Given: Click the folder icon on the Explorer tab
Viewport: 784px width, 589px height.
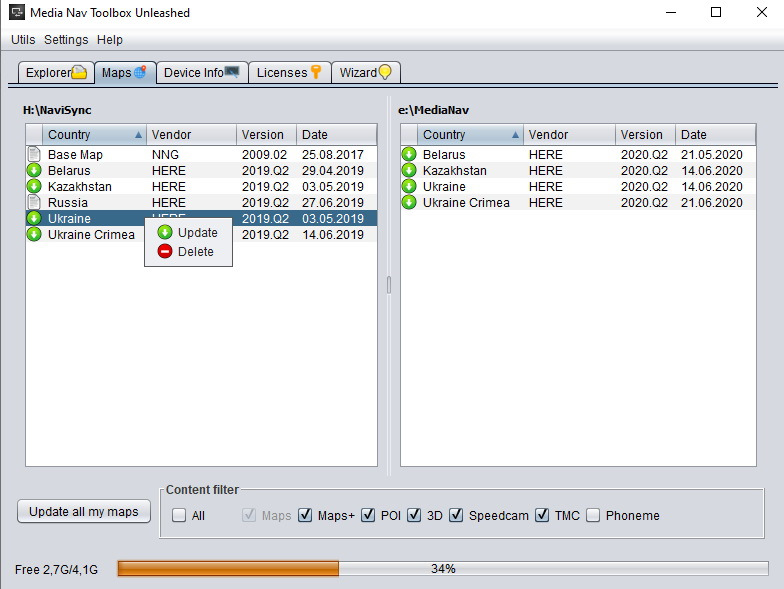Looking at the screenshot, I should click(79, 72).
